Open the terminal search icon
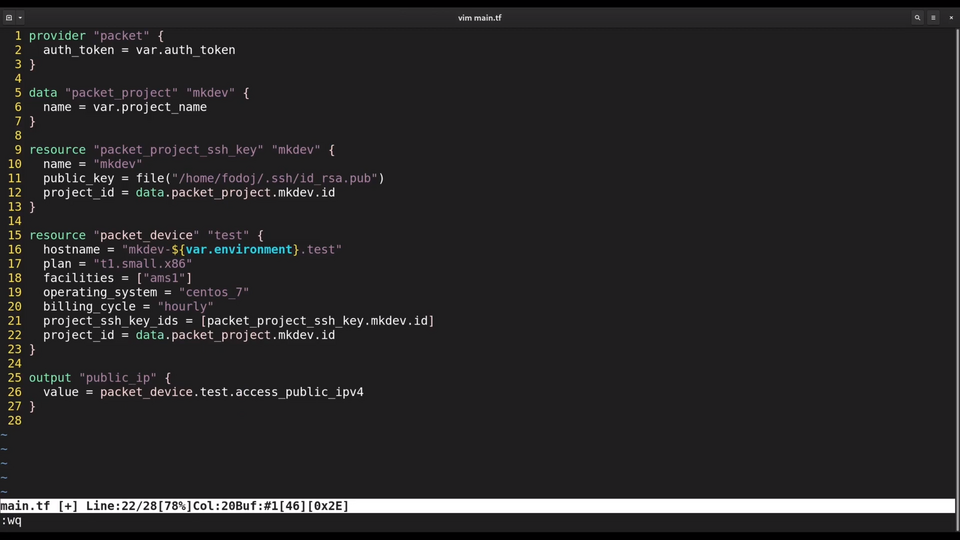Image resolution: width=960 pixels, height=540 pixels. (x=917, y=18)
